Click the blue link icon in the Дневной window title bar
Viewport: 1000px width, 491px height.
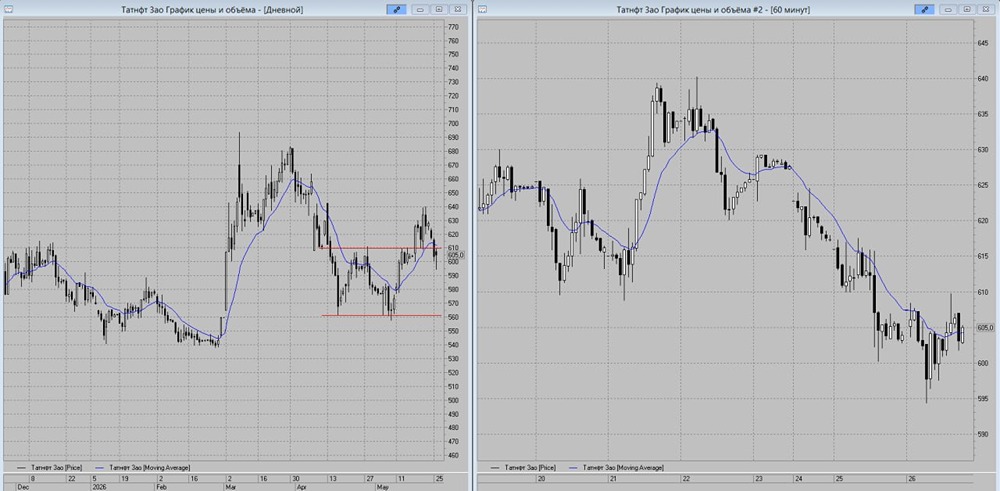395,10
